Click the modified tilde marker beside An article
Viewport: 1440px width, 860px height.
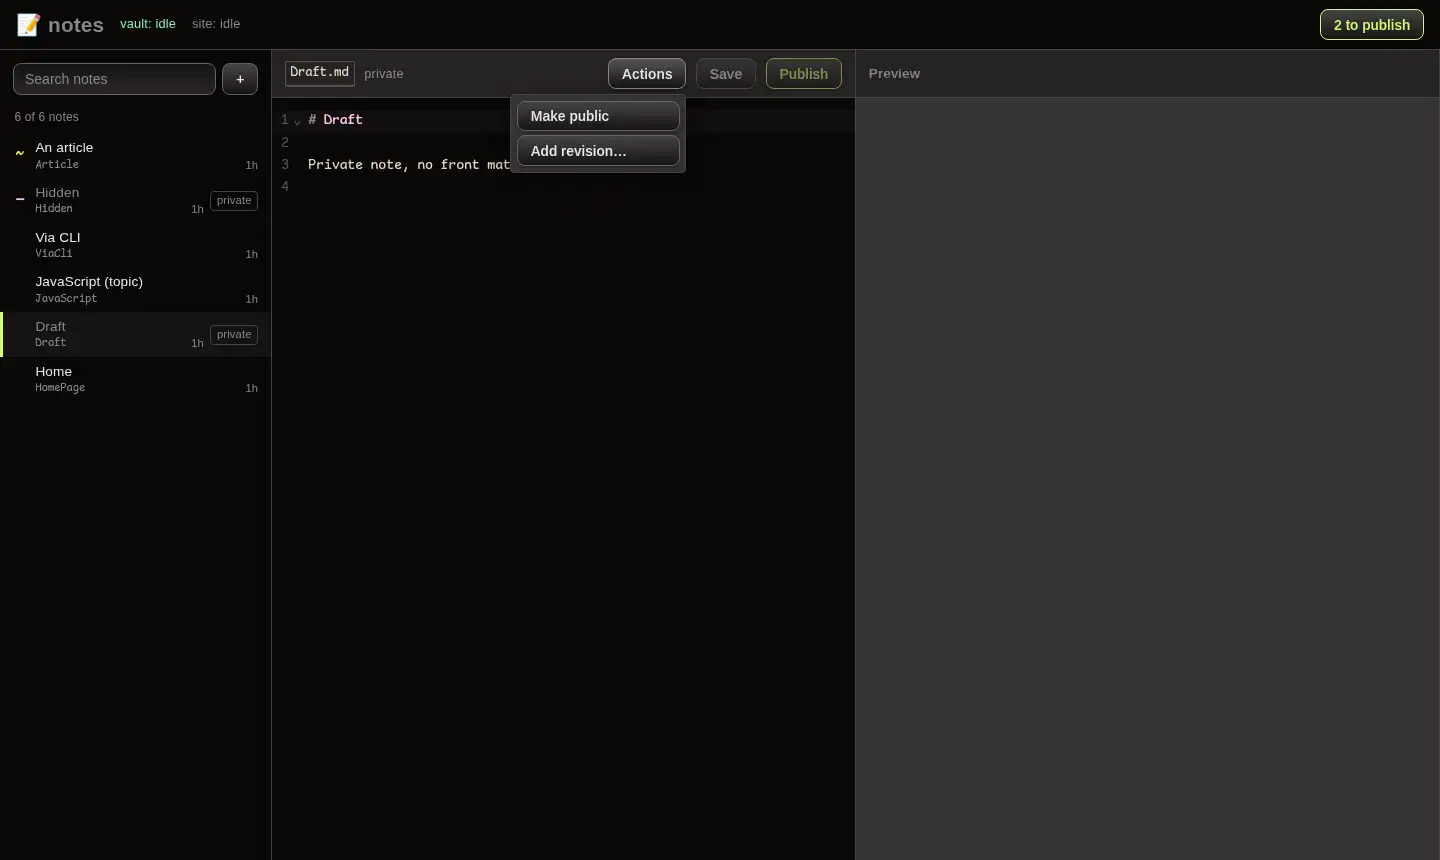(19, 154)
